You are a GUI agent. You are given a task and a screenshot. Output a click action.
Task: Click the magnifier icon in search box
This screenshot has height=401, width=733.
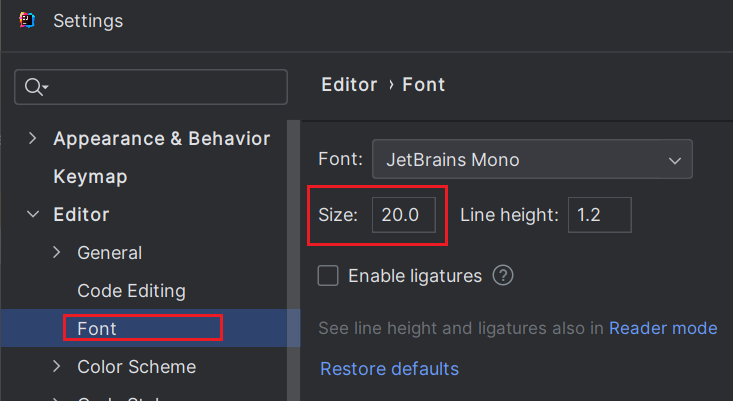pyautogui.click(x=34, y=87)
